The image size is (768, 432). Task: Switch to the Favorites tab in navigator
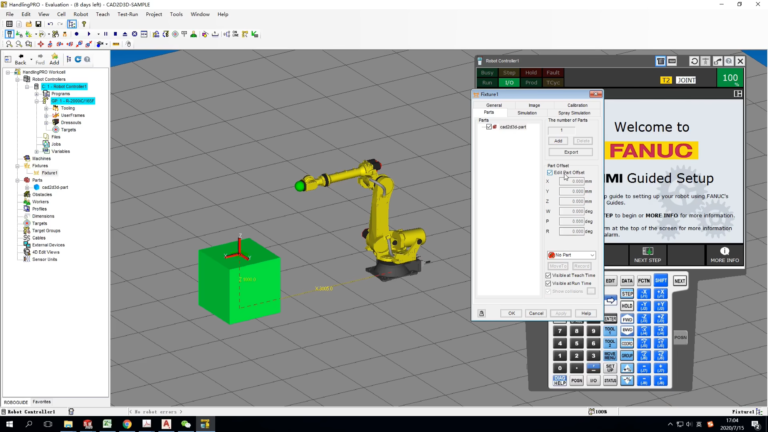click(41, 402)
